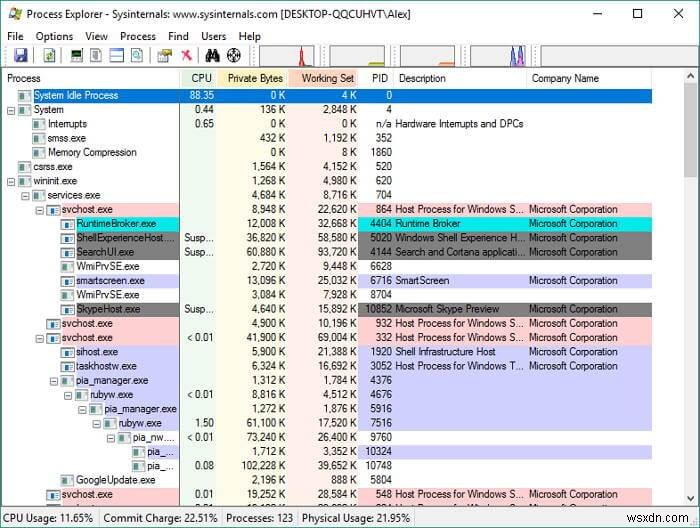700x528 pixels.
Task: Toggle the Show Lower Pane toolbar icon
Action: [117, 55]
